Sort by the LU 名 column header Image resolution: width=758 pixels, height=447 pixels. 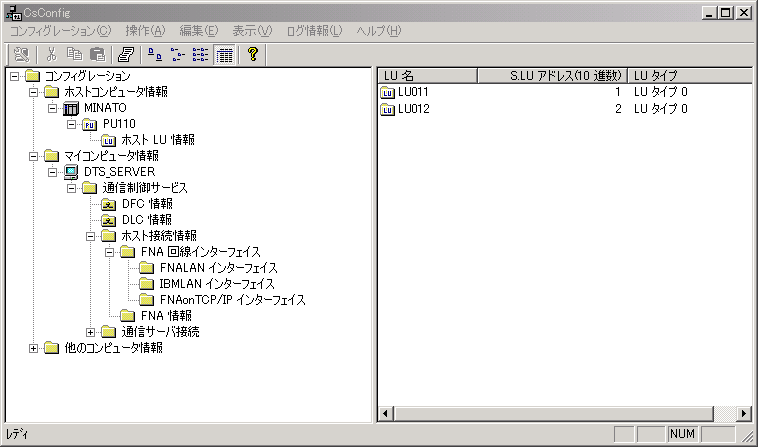tap(428, 76)
